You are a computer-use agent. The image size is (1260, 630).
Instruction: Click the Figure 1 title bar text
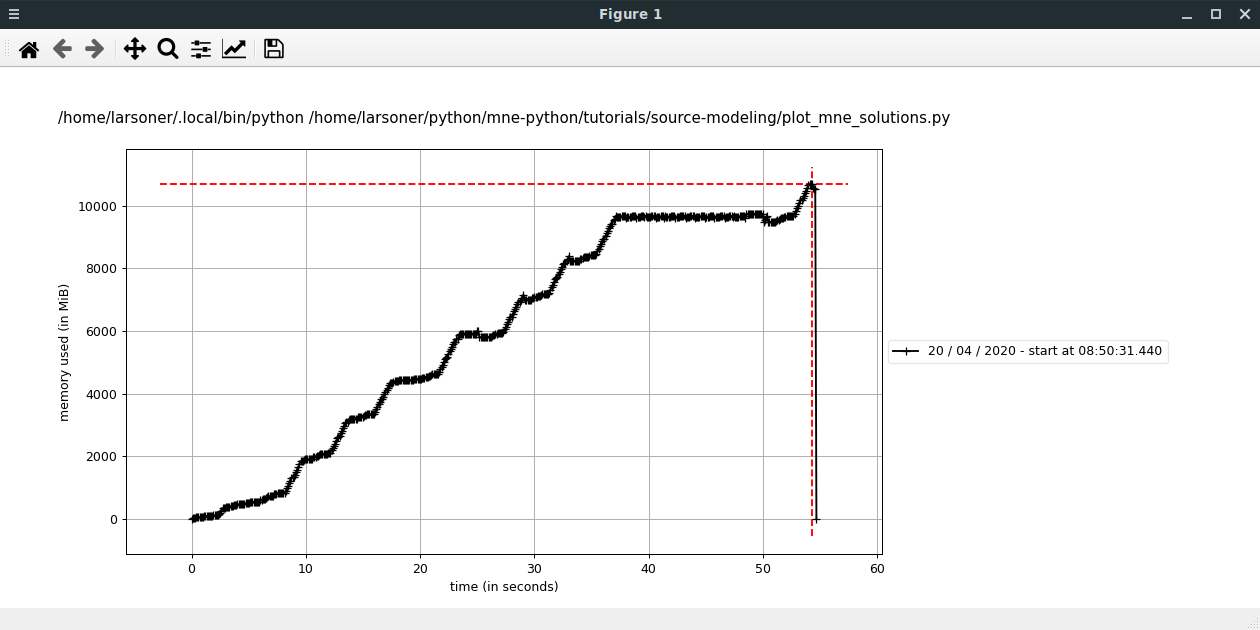click(630, 14)
